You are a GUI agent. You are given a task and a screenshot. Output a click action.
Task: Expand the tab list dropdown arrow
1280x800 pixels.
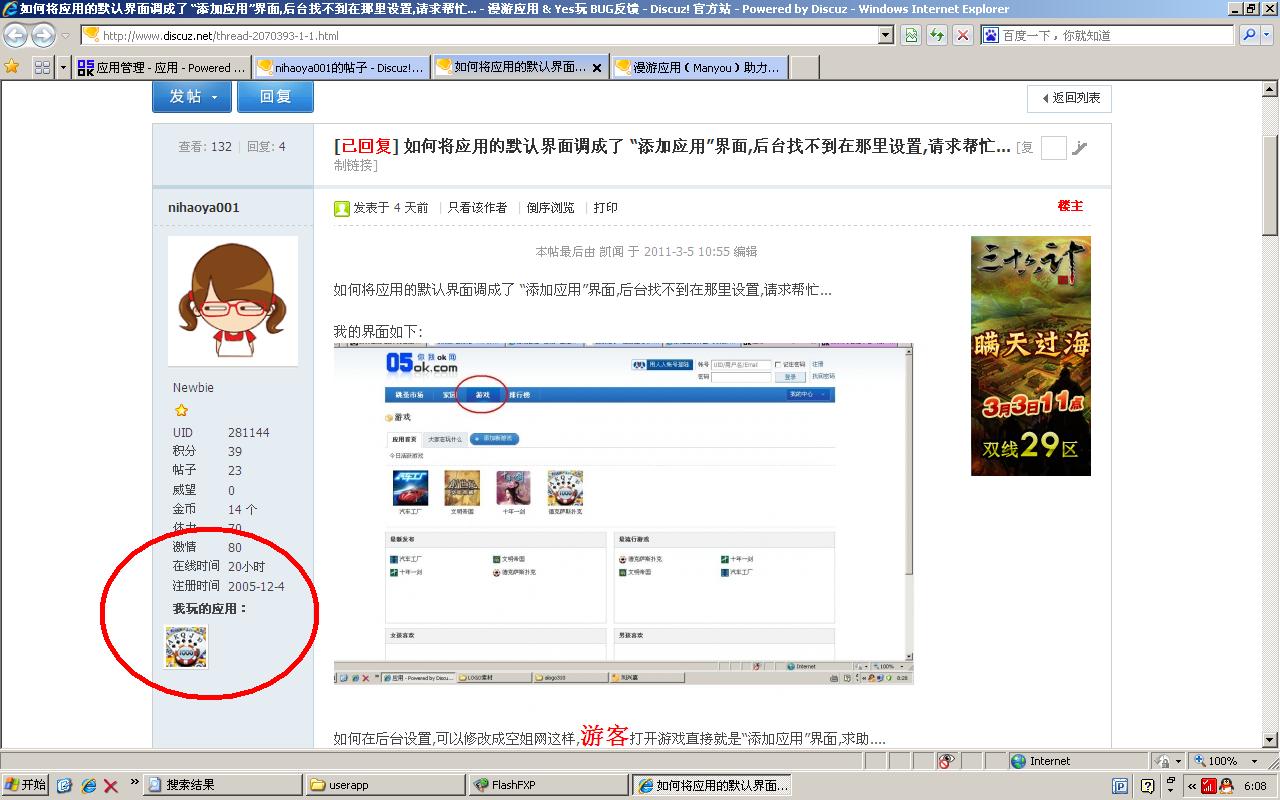click(x=63, y=67)
